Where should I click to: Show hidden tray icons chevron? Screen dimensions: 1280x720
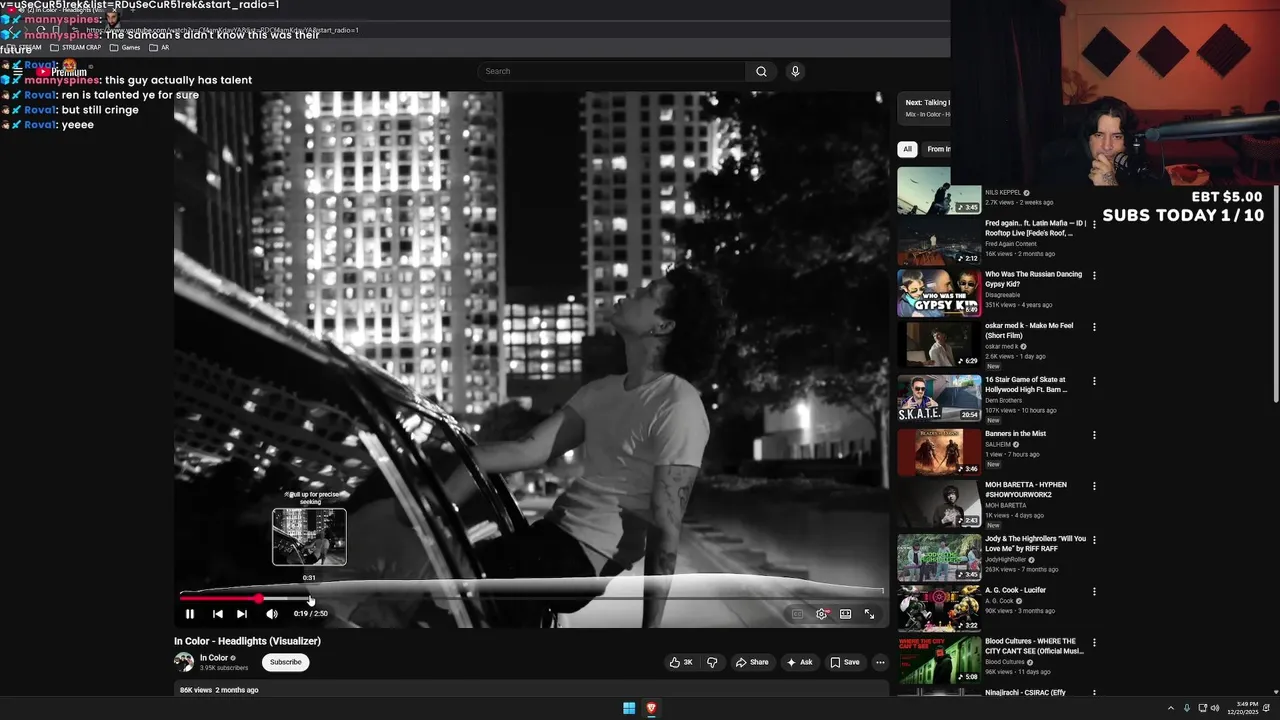tap(1171, 708)
